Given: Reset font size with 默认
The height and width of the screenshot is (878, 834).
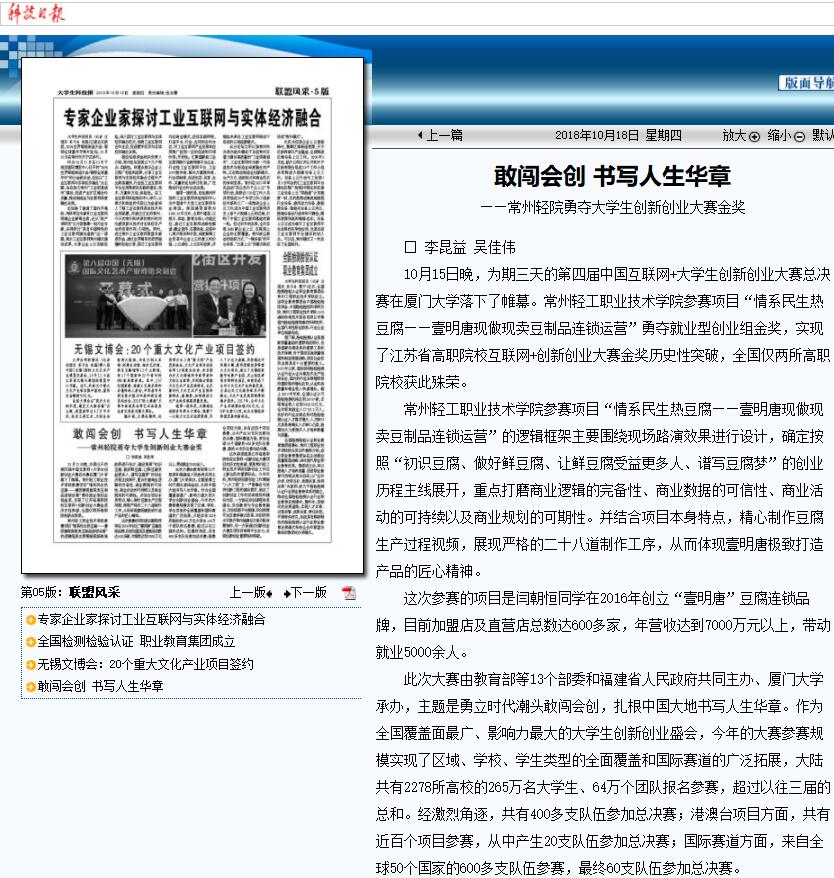Looking at the screenshot, I should click(823, 136).
